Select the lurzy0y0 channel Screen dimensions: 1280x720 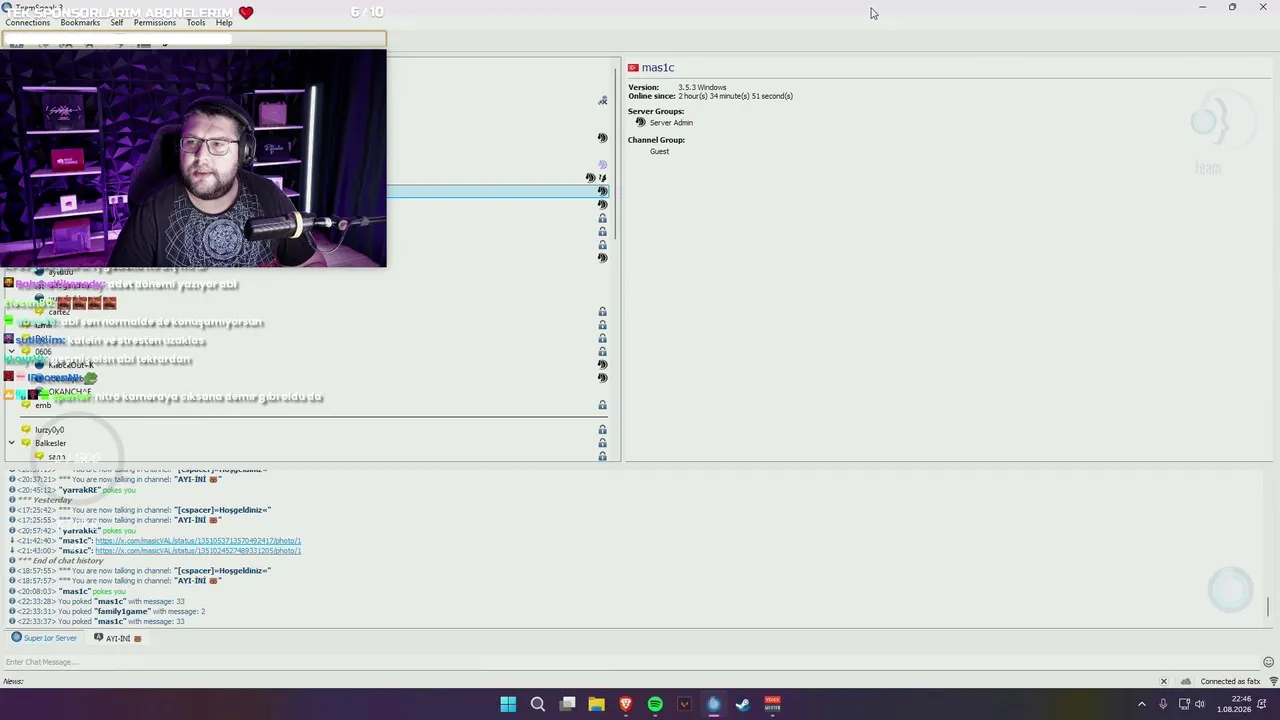pyautogui.click(x=49, y=430)
